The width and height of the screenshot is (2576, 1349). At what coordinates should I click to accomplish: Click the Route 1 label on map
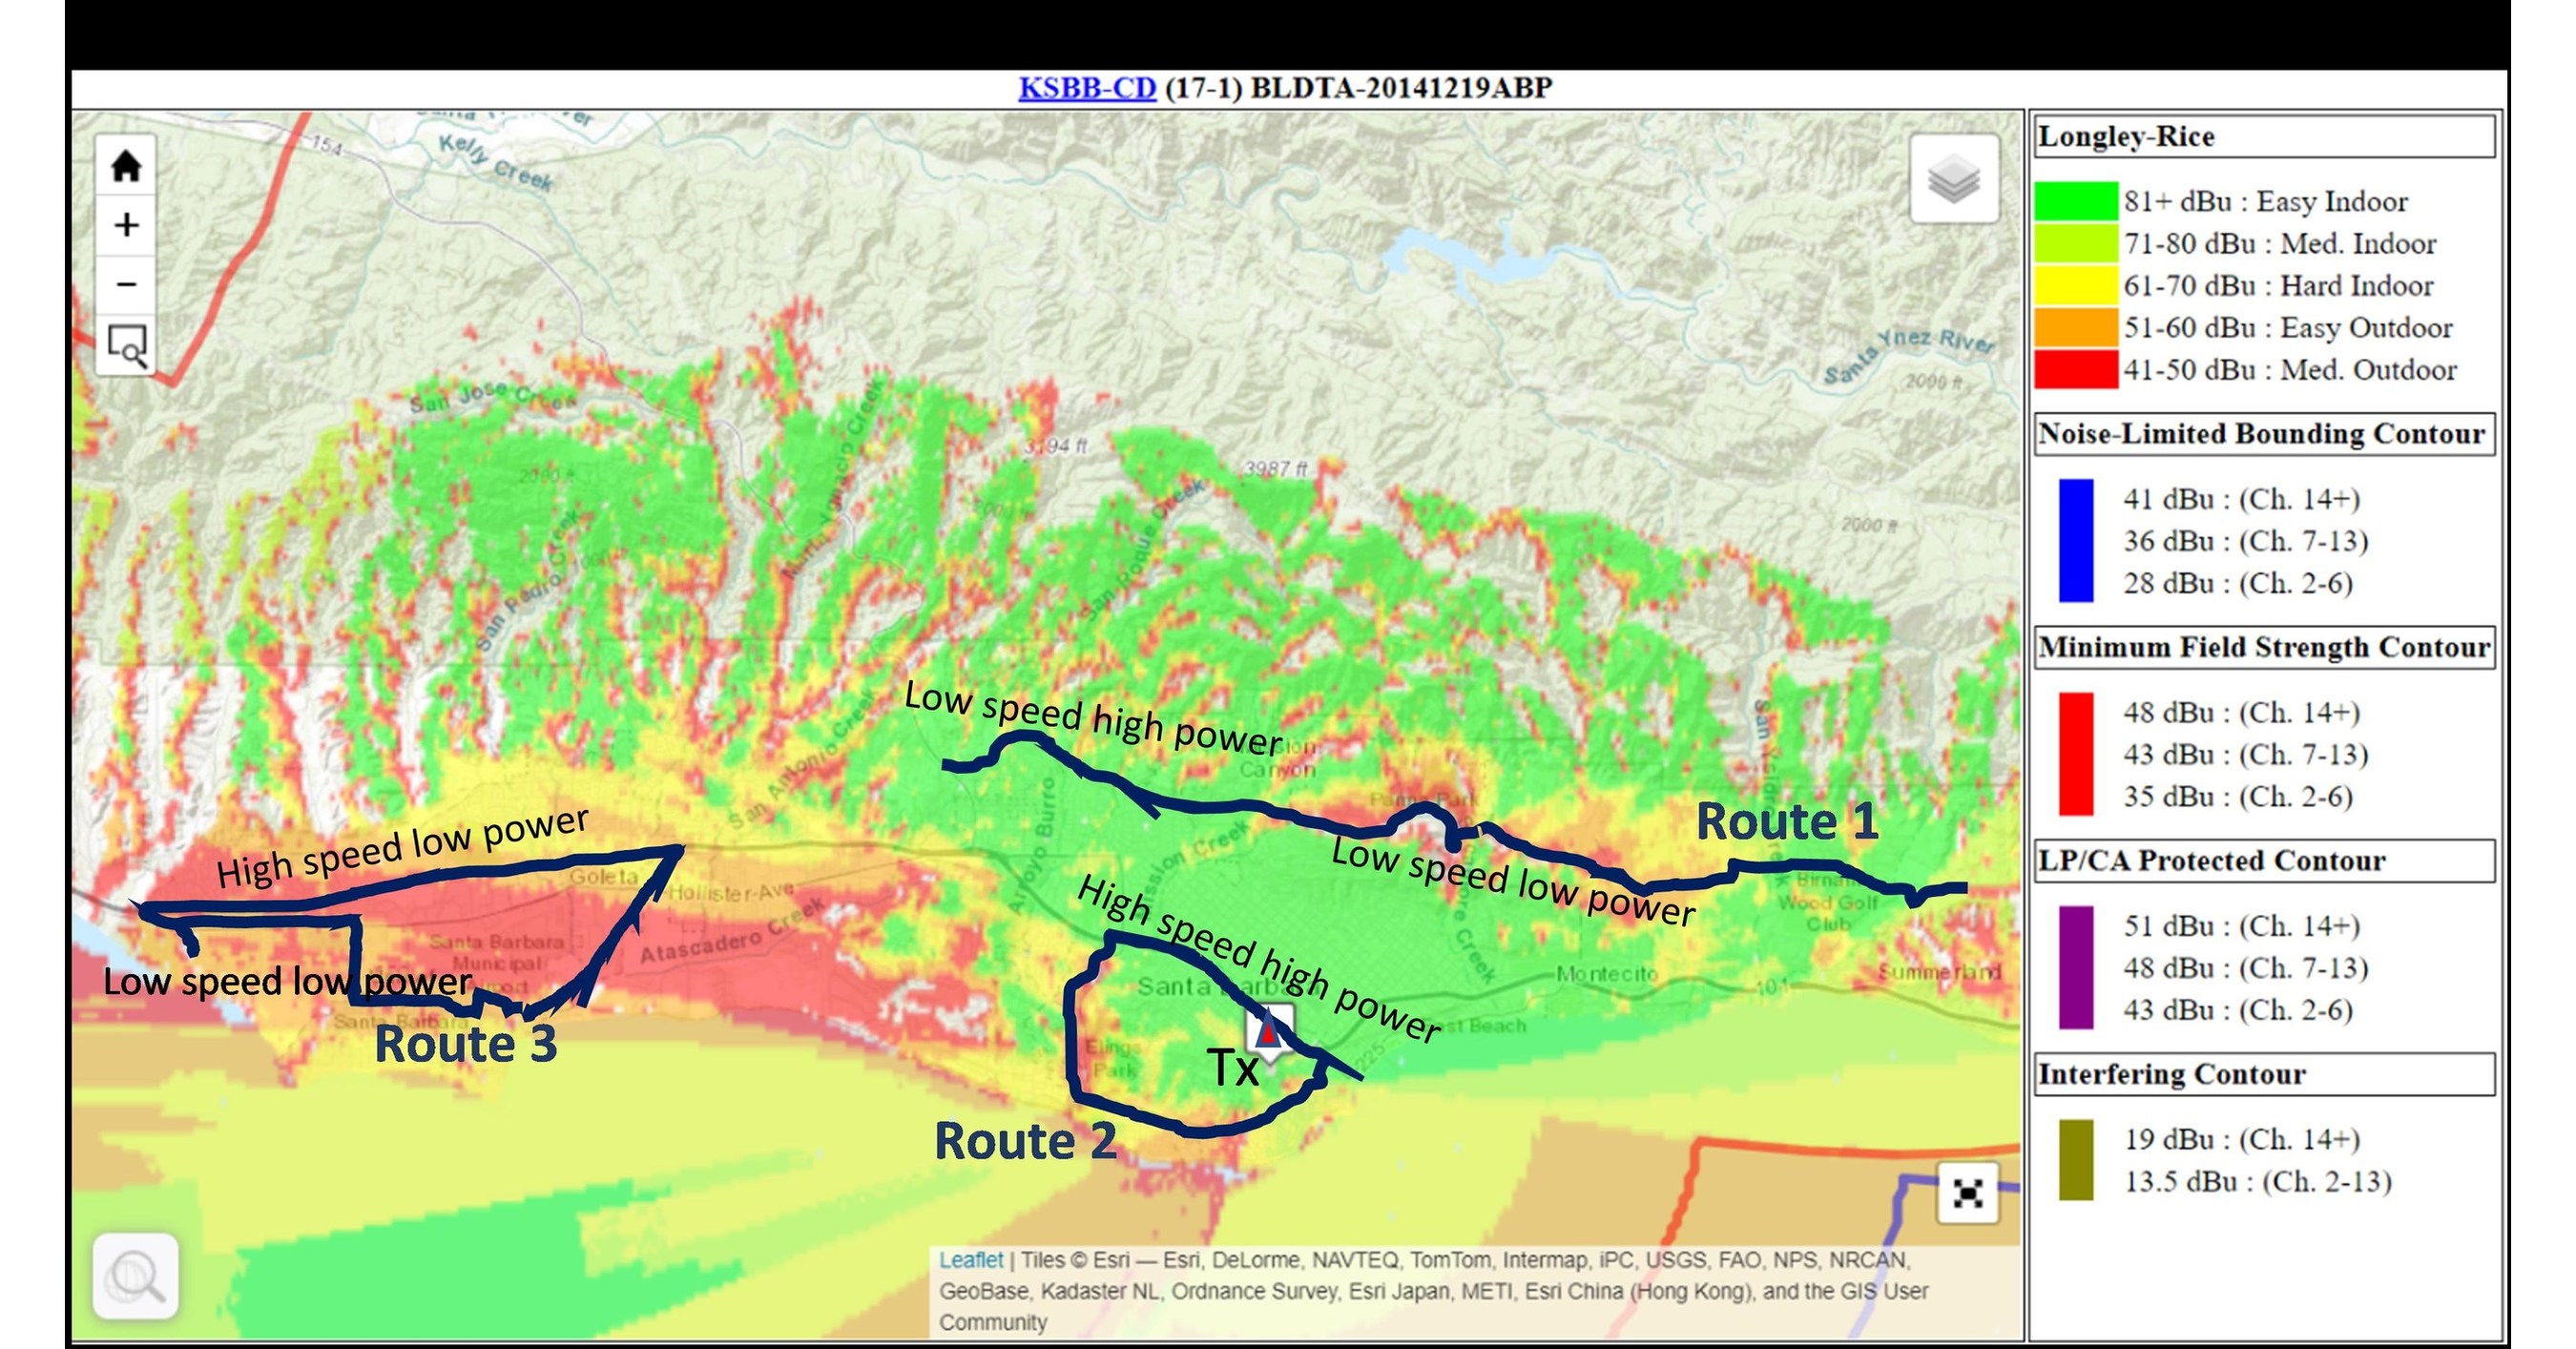1787,822
